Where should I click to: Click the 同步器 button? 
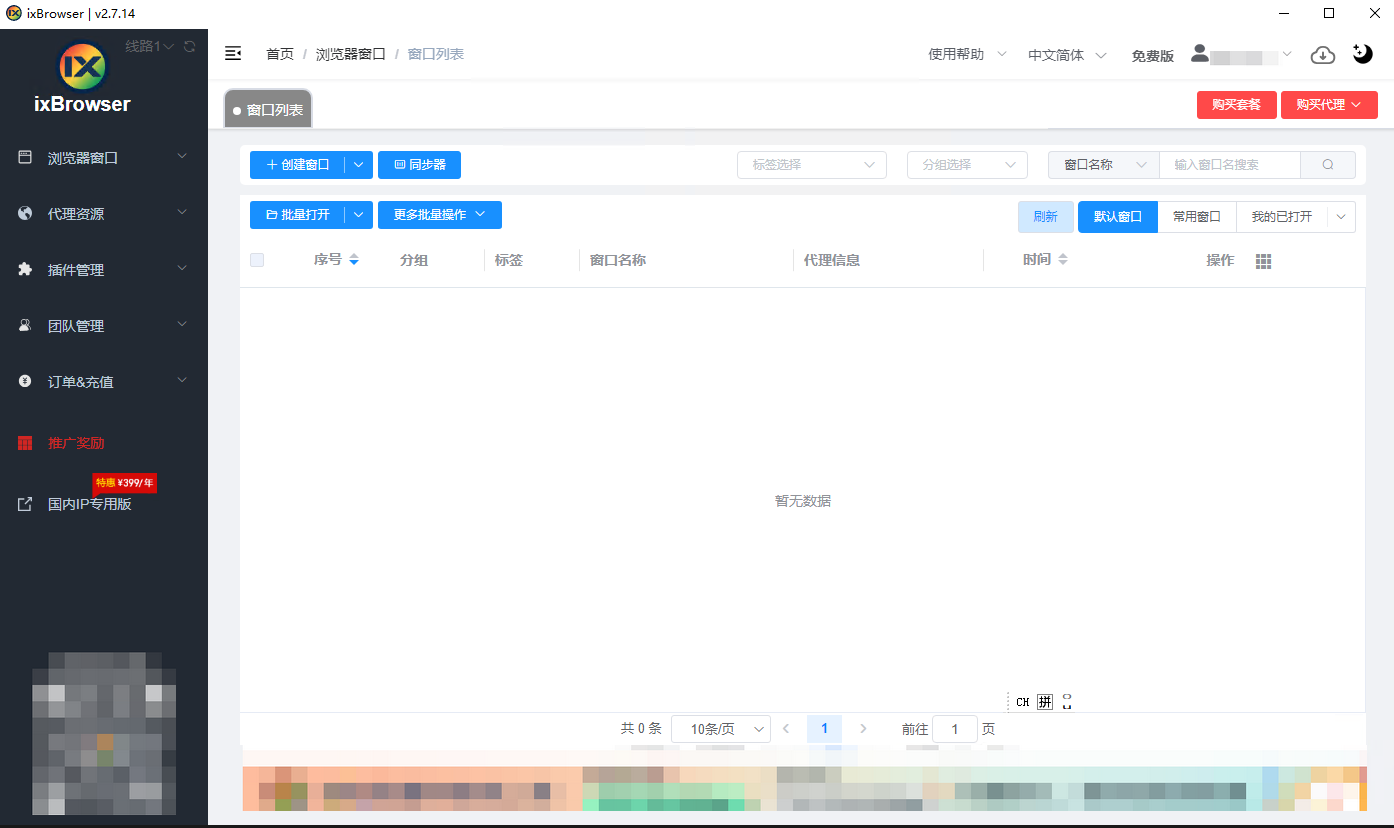[419, 165]
